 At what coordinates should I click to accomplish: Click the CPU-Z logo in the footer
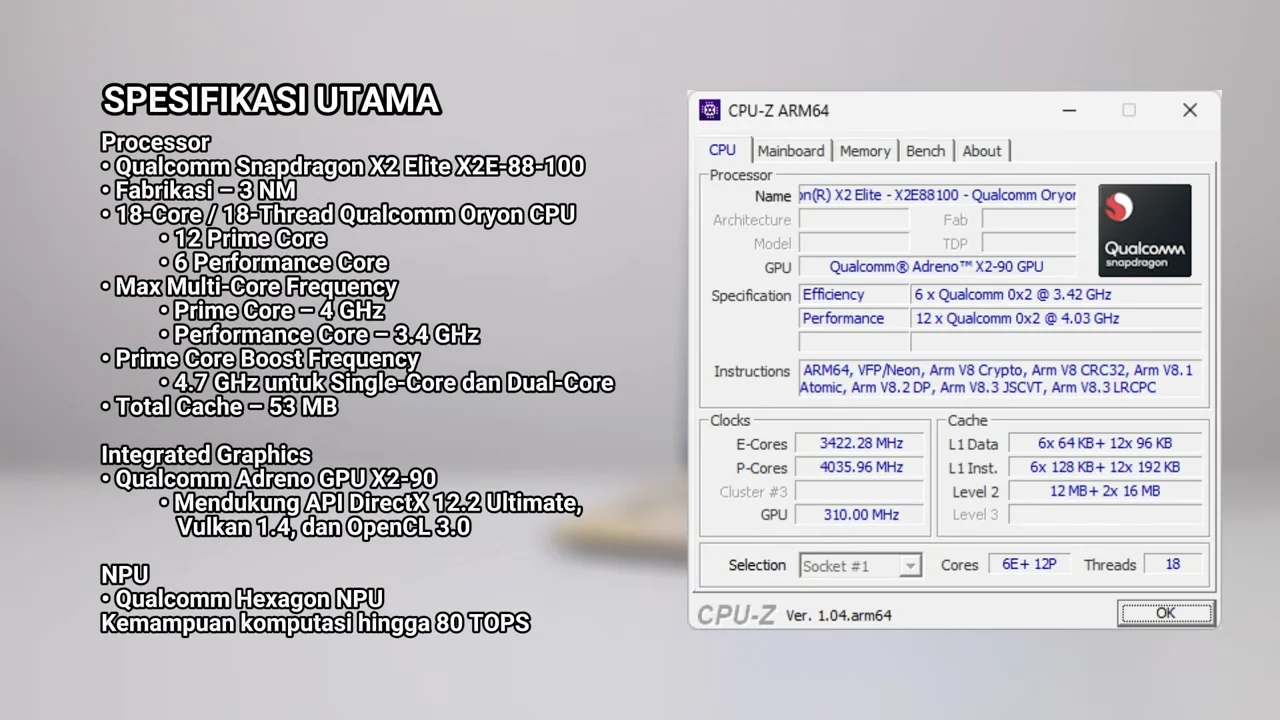point(736,615)
